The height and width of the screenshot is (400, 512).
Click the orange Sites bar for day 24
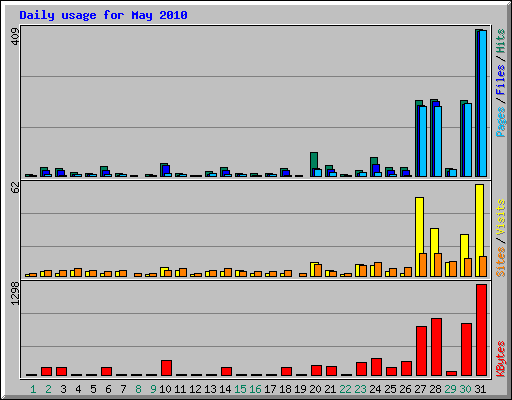378,269
